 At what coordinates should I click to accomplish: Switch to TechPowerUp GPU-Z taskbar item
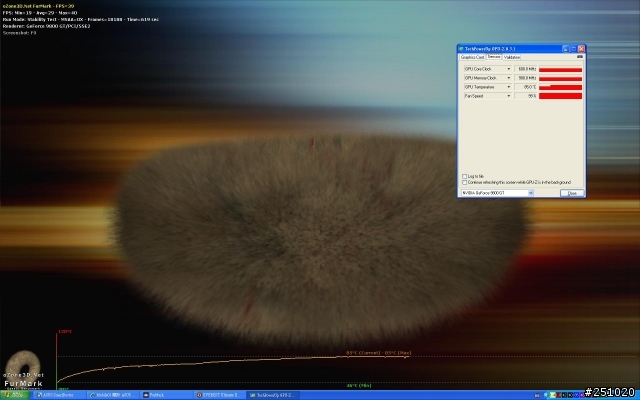click(x=273, y=395)
